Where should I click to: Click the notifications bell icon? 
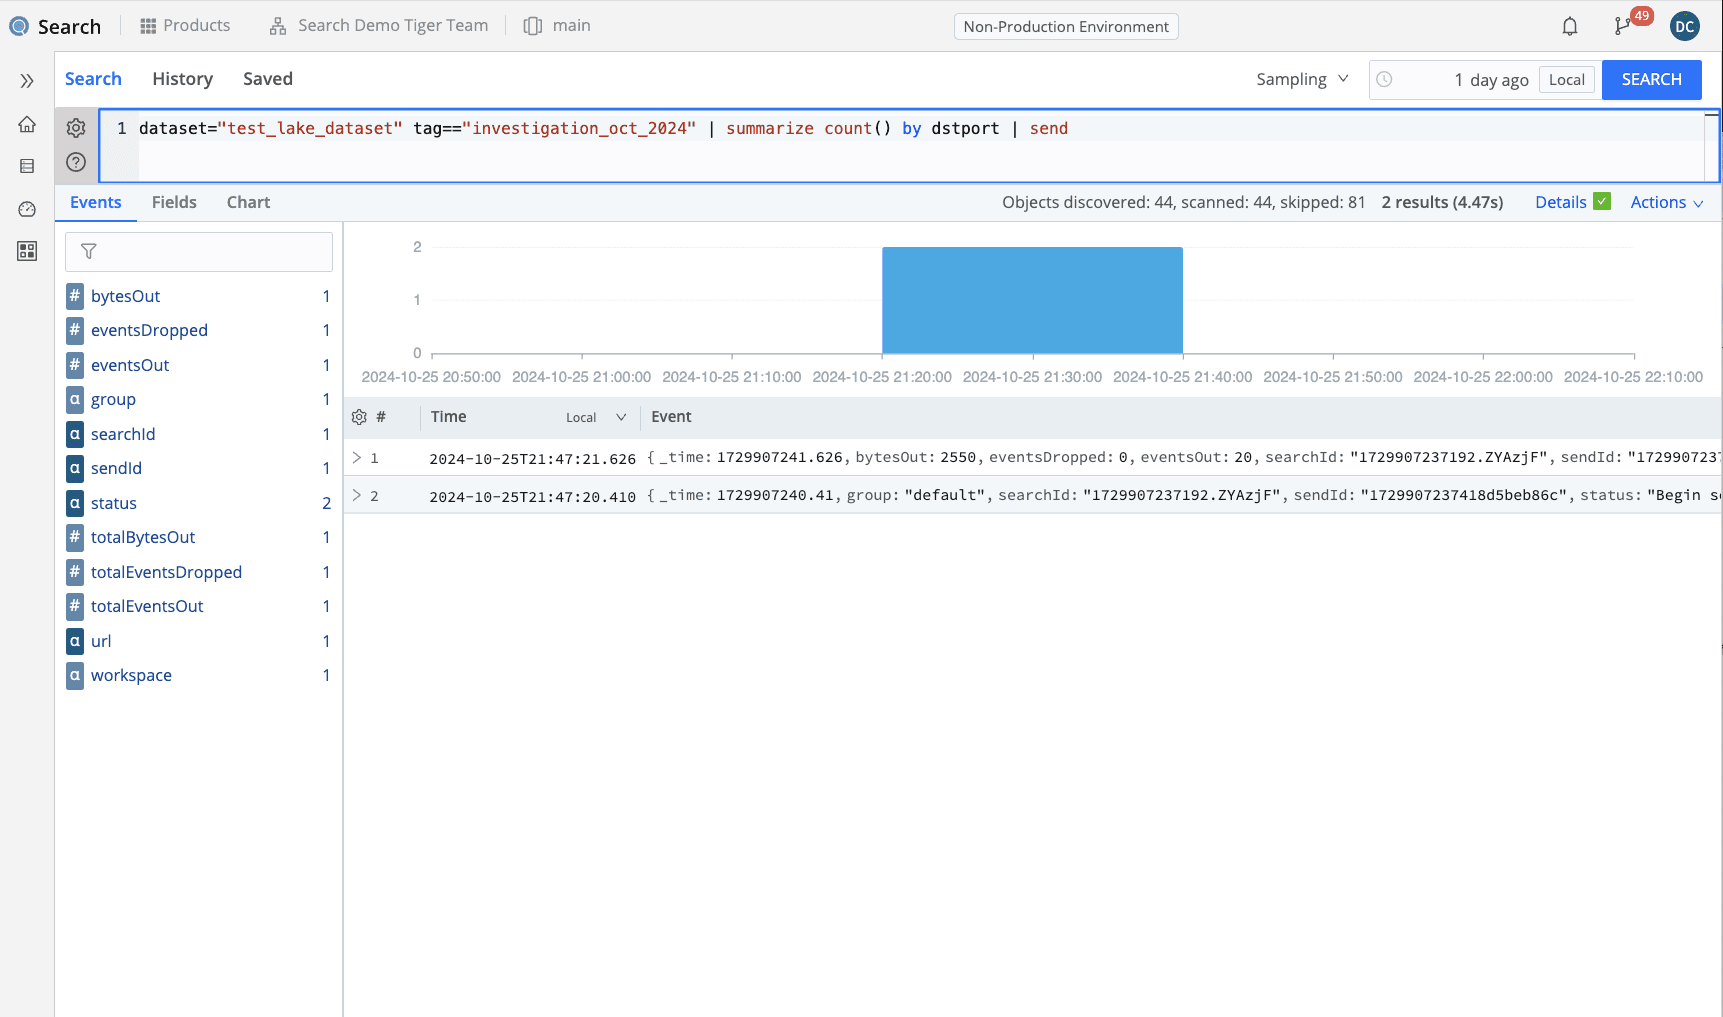(1569, 27)
